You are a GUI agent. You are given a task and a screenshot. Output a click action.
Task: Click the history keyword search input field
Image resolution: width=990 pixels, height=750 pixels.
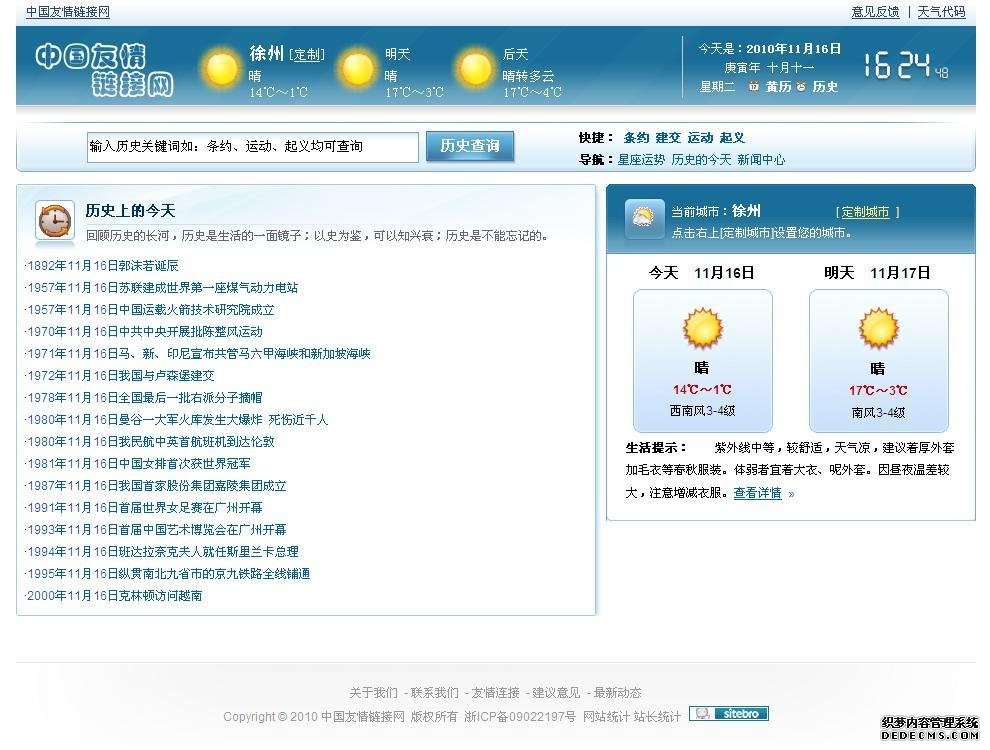pos(250,146)
